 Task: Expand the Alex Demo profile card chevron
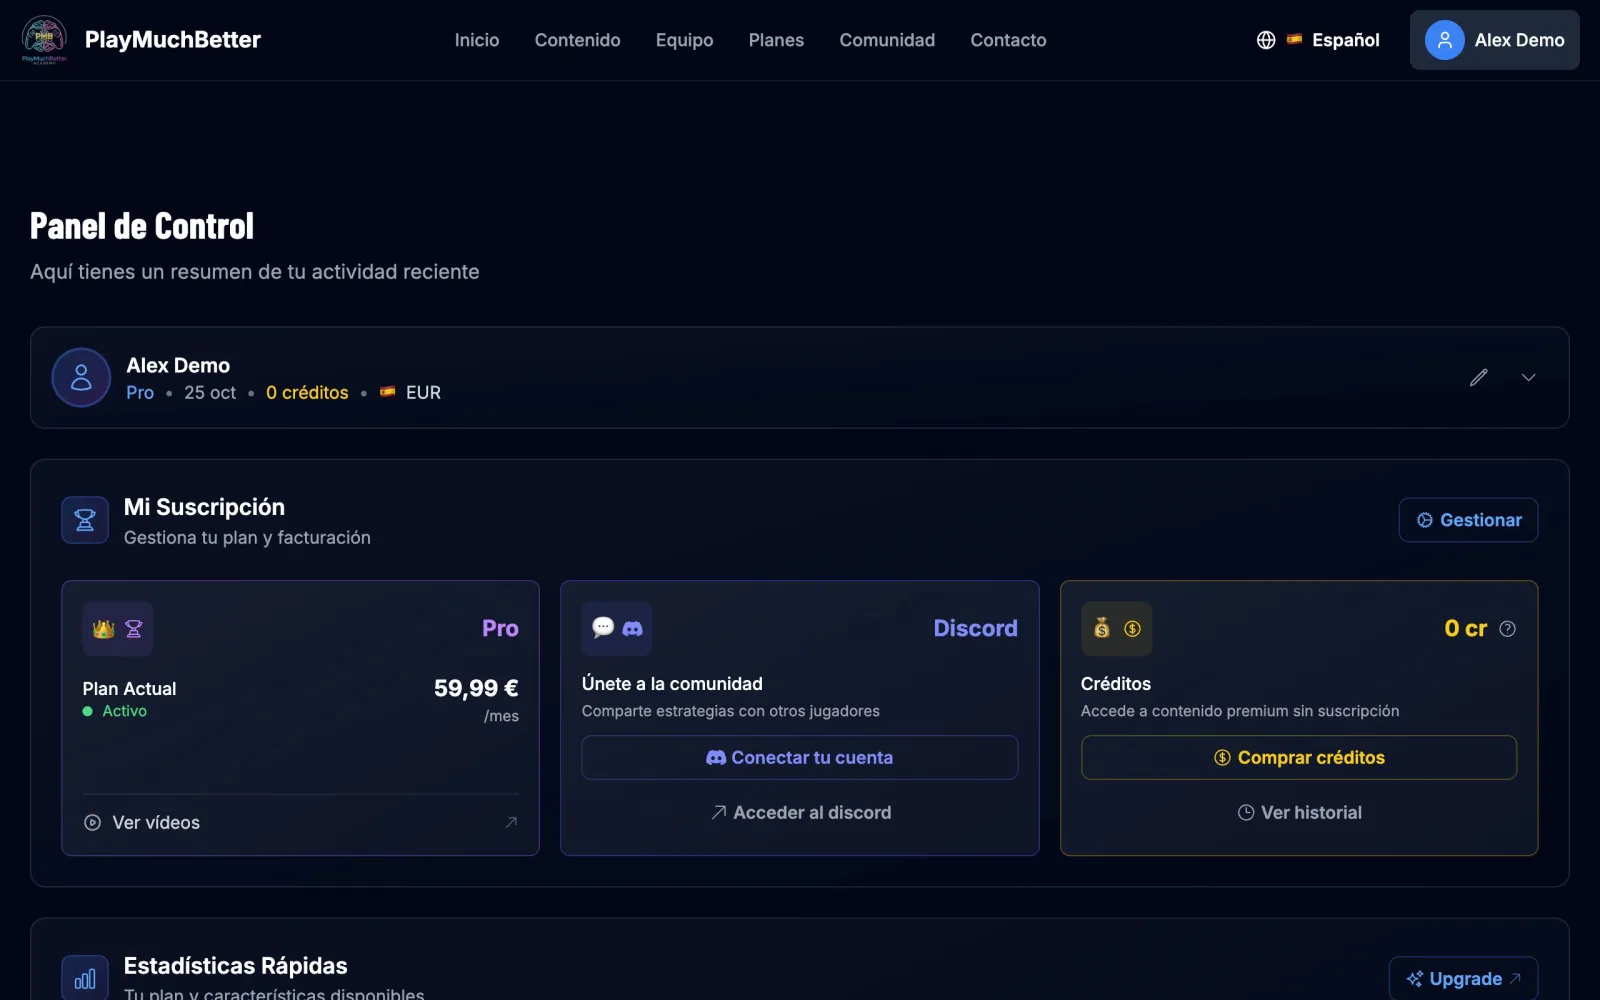[x=1528, y=377]
